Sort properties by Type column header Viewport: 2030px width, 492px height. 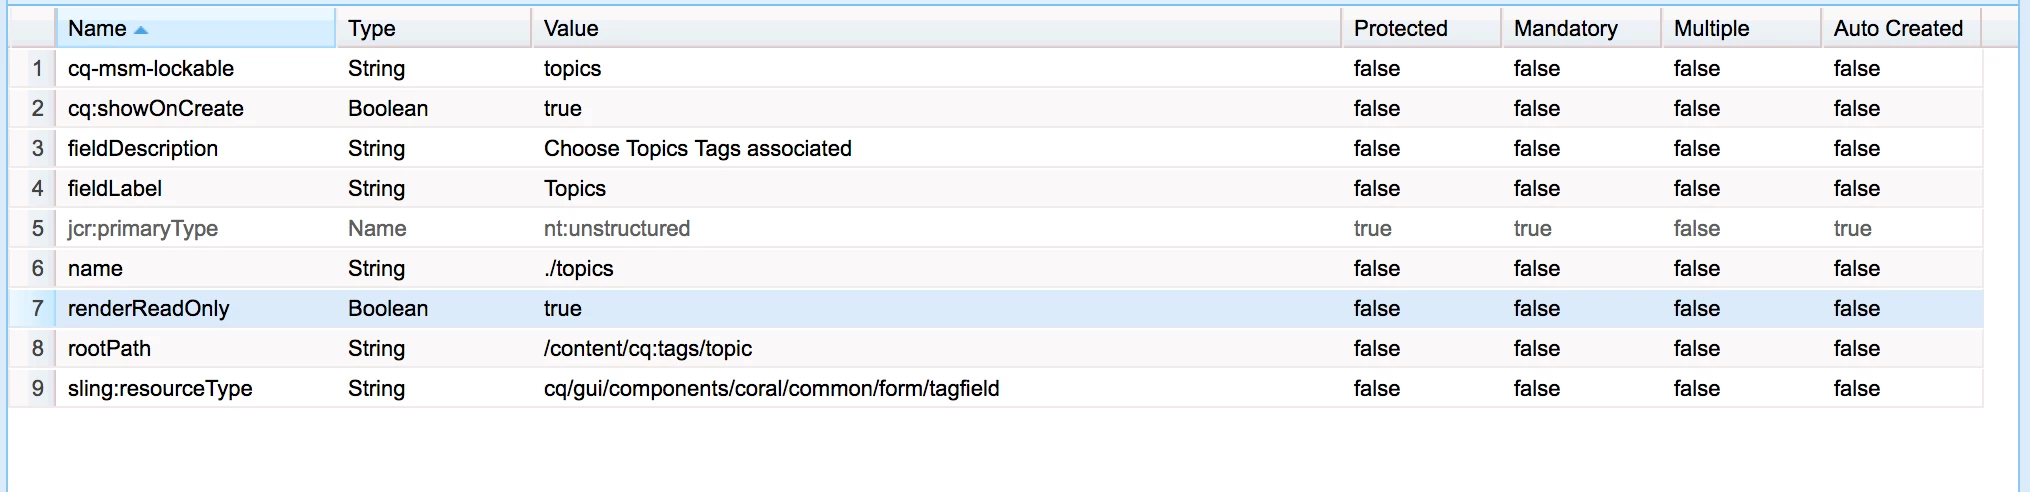coord(434,28)
